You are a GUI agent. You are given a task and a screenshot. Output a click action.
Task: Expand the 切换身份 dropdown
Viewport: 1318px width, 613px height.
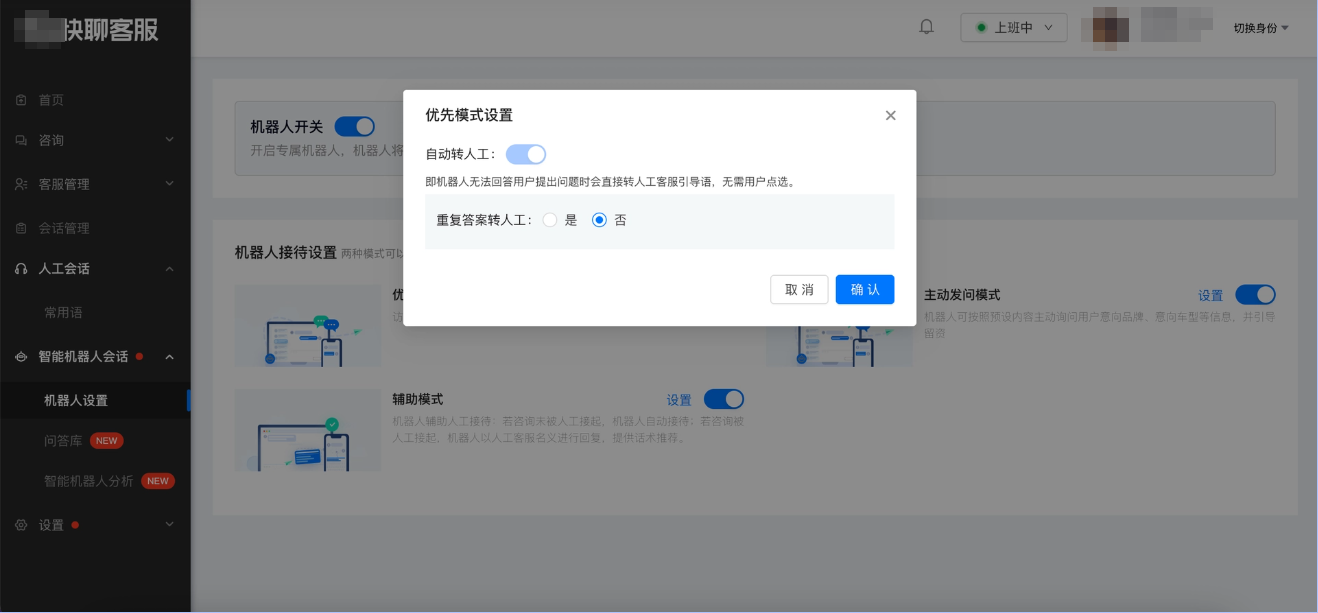(1262, 29)
